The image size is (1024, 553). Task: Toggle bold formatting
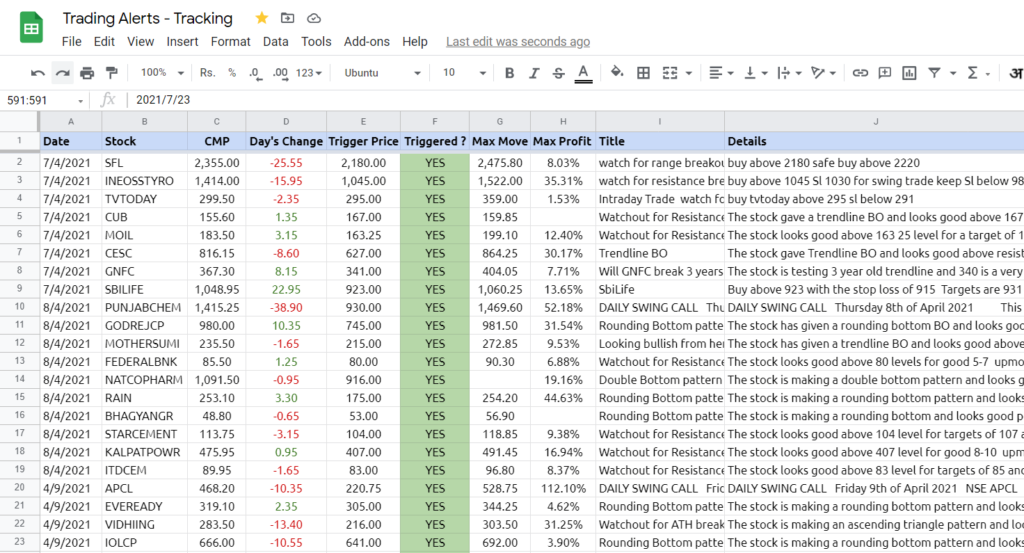509,73
